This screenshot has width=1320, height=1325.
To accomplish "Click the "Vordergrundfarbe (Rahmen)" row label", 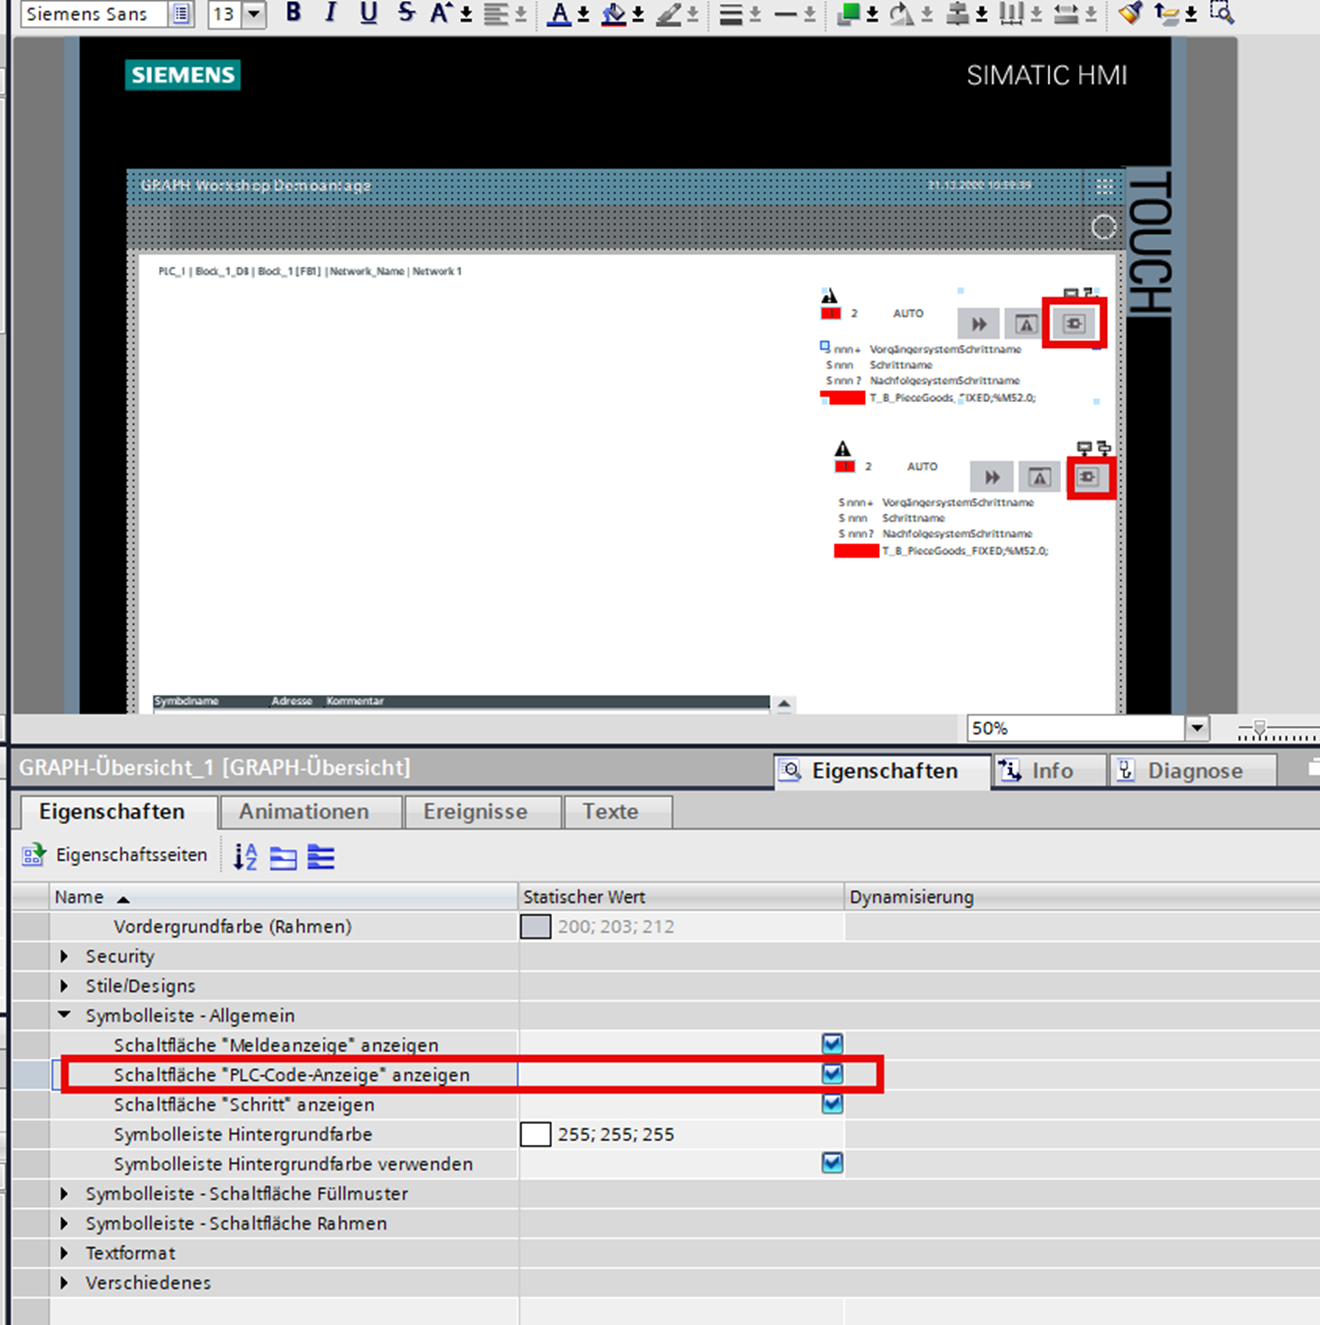I will click(233, 927).
